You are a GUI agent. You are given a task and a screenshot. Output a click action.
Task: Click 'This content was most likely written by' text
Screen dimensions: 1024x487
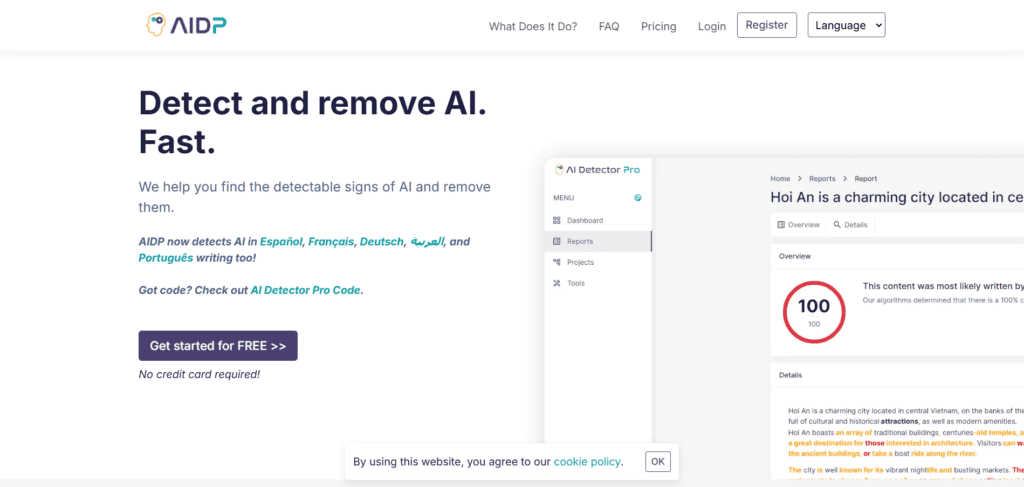[x=943, y=286]
